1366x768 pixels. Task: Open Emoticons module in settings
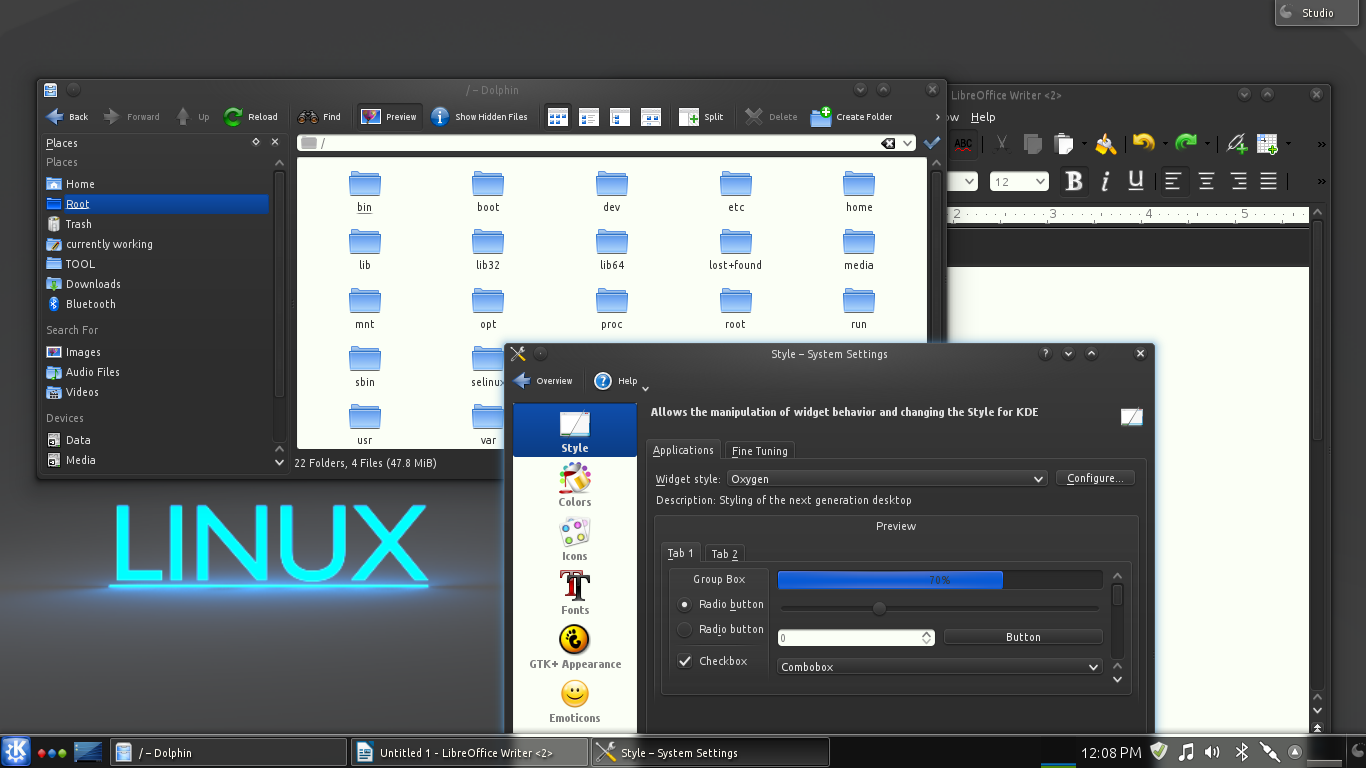click(x=575, y=702)
